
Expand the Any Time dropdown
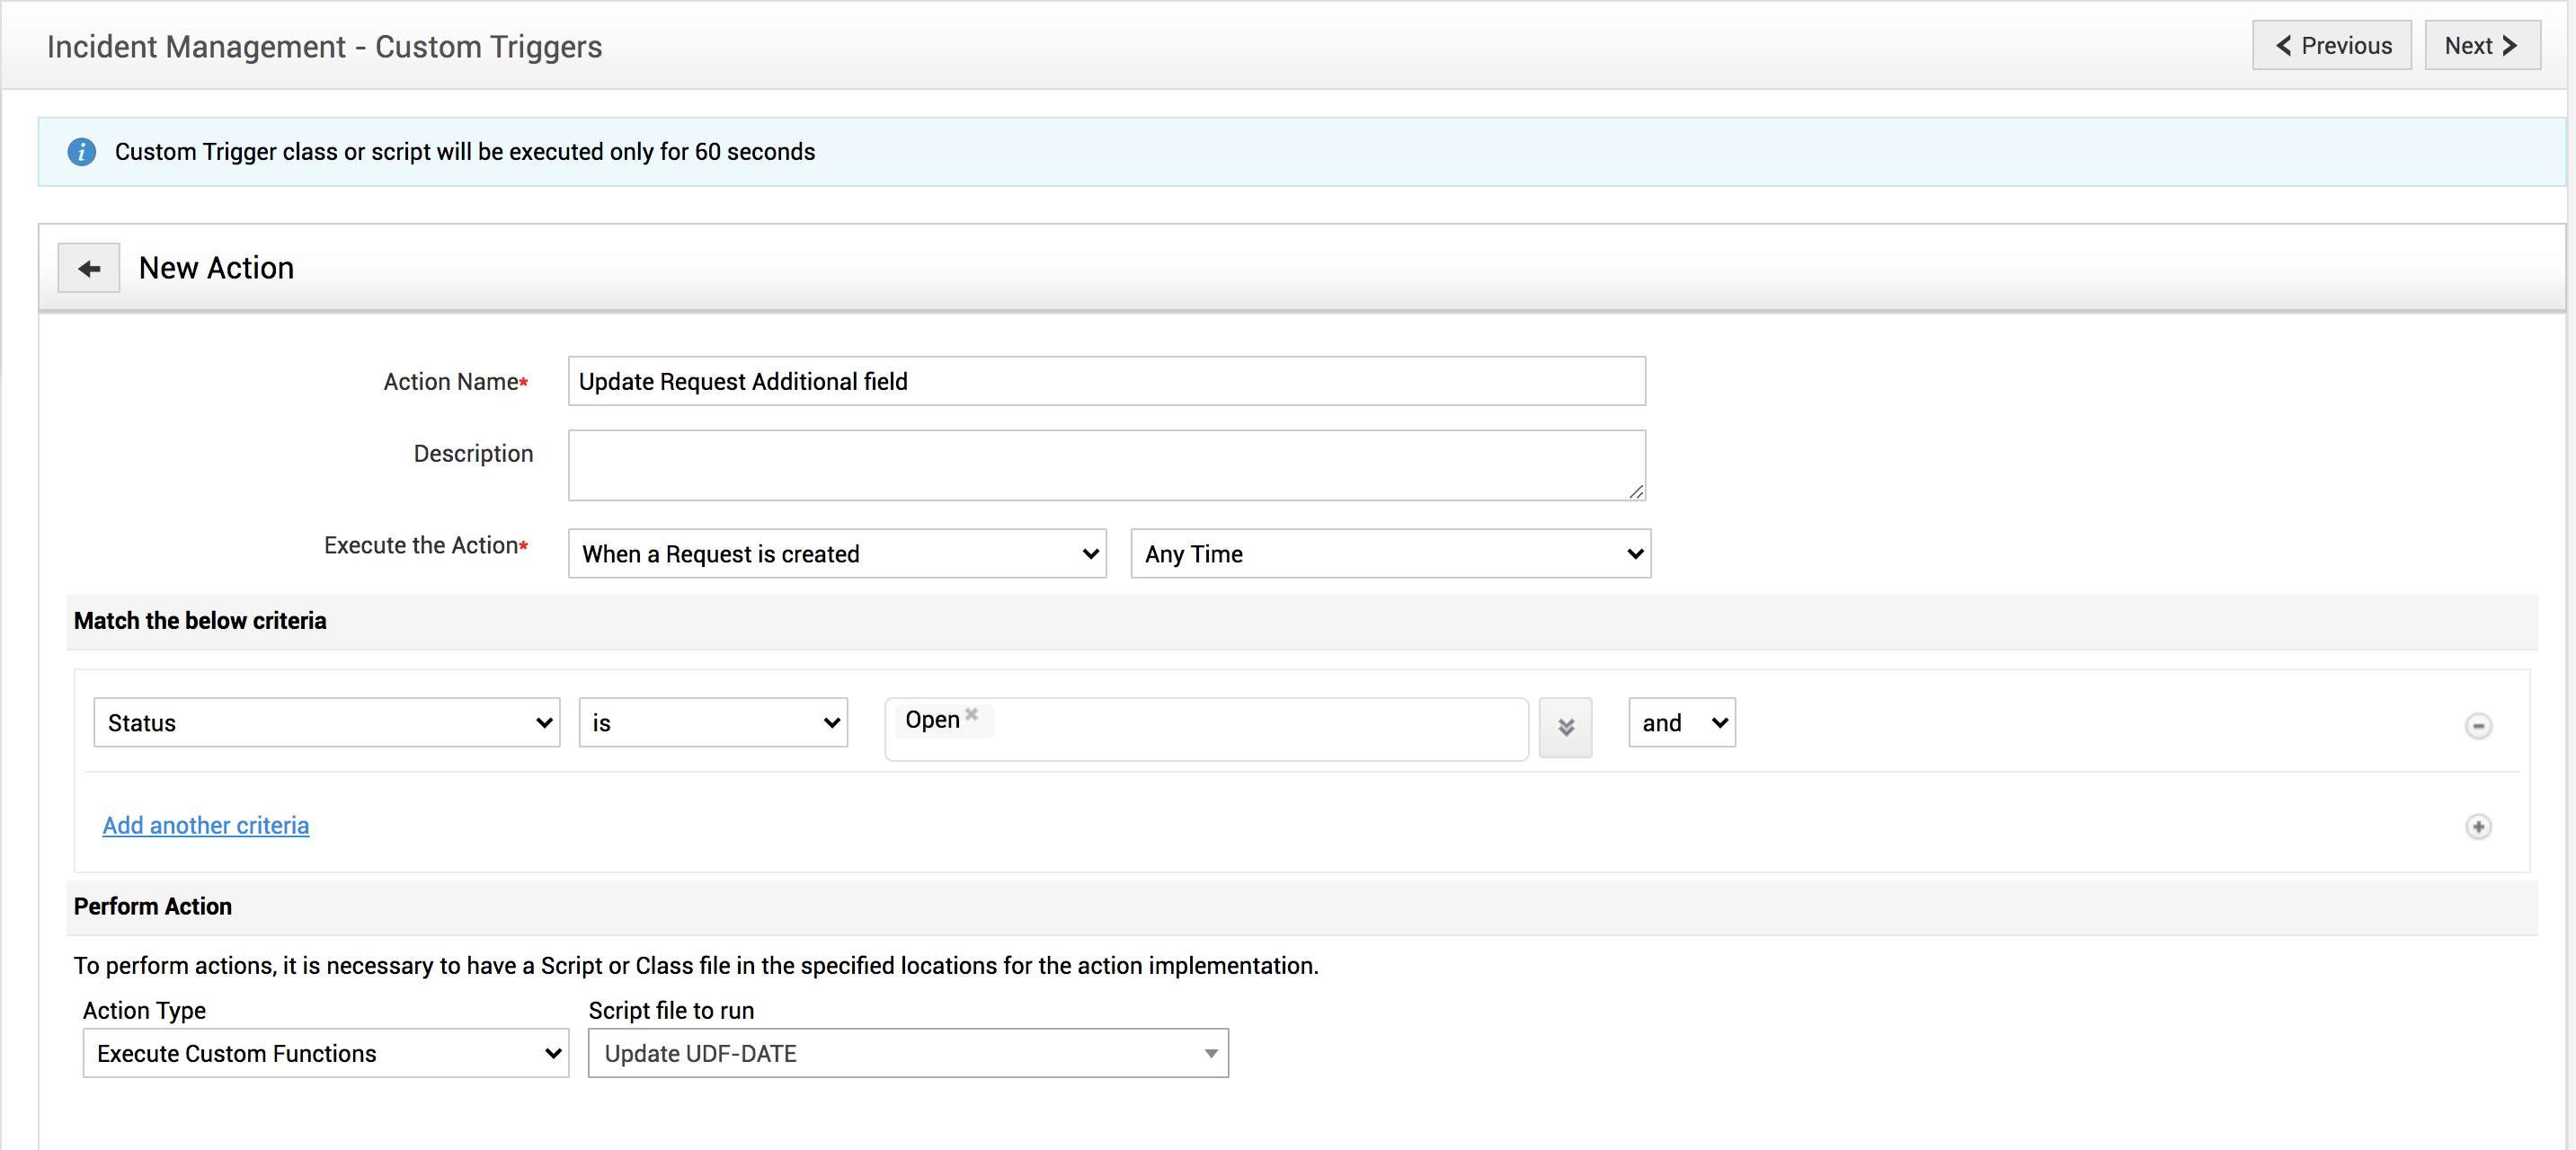coord(1389,553)
